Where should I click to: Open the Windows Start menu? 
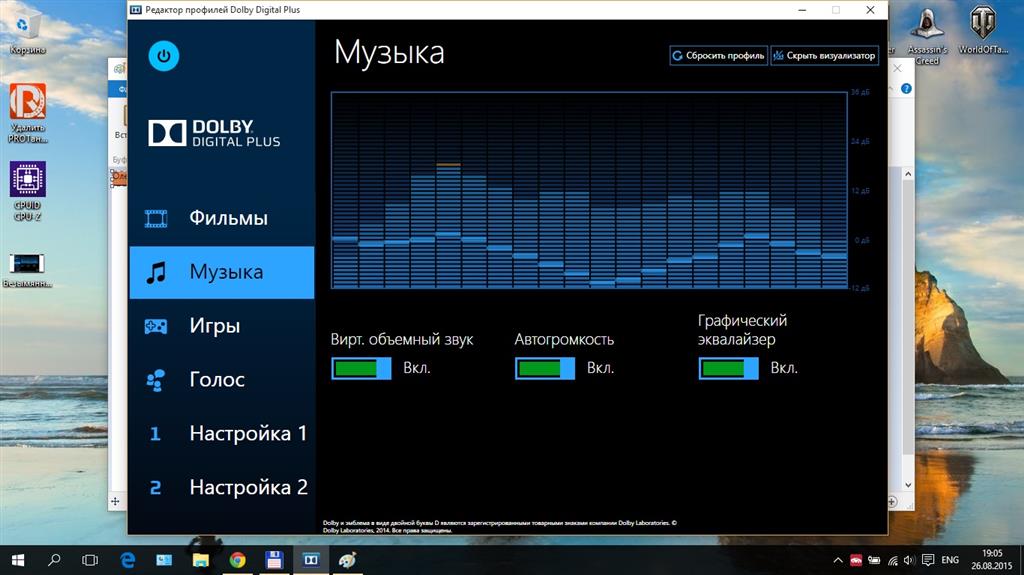(18, 560)
